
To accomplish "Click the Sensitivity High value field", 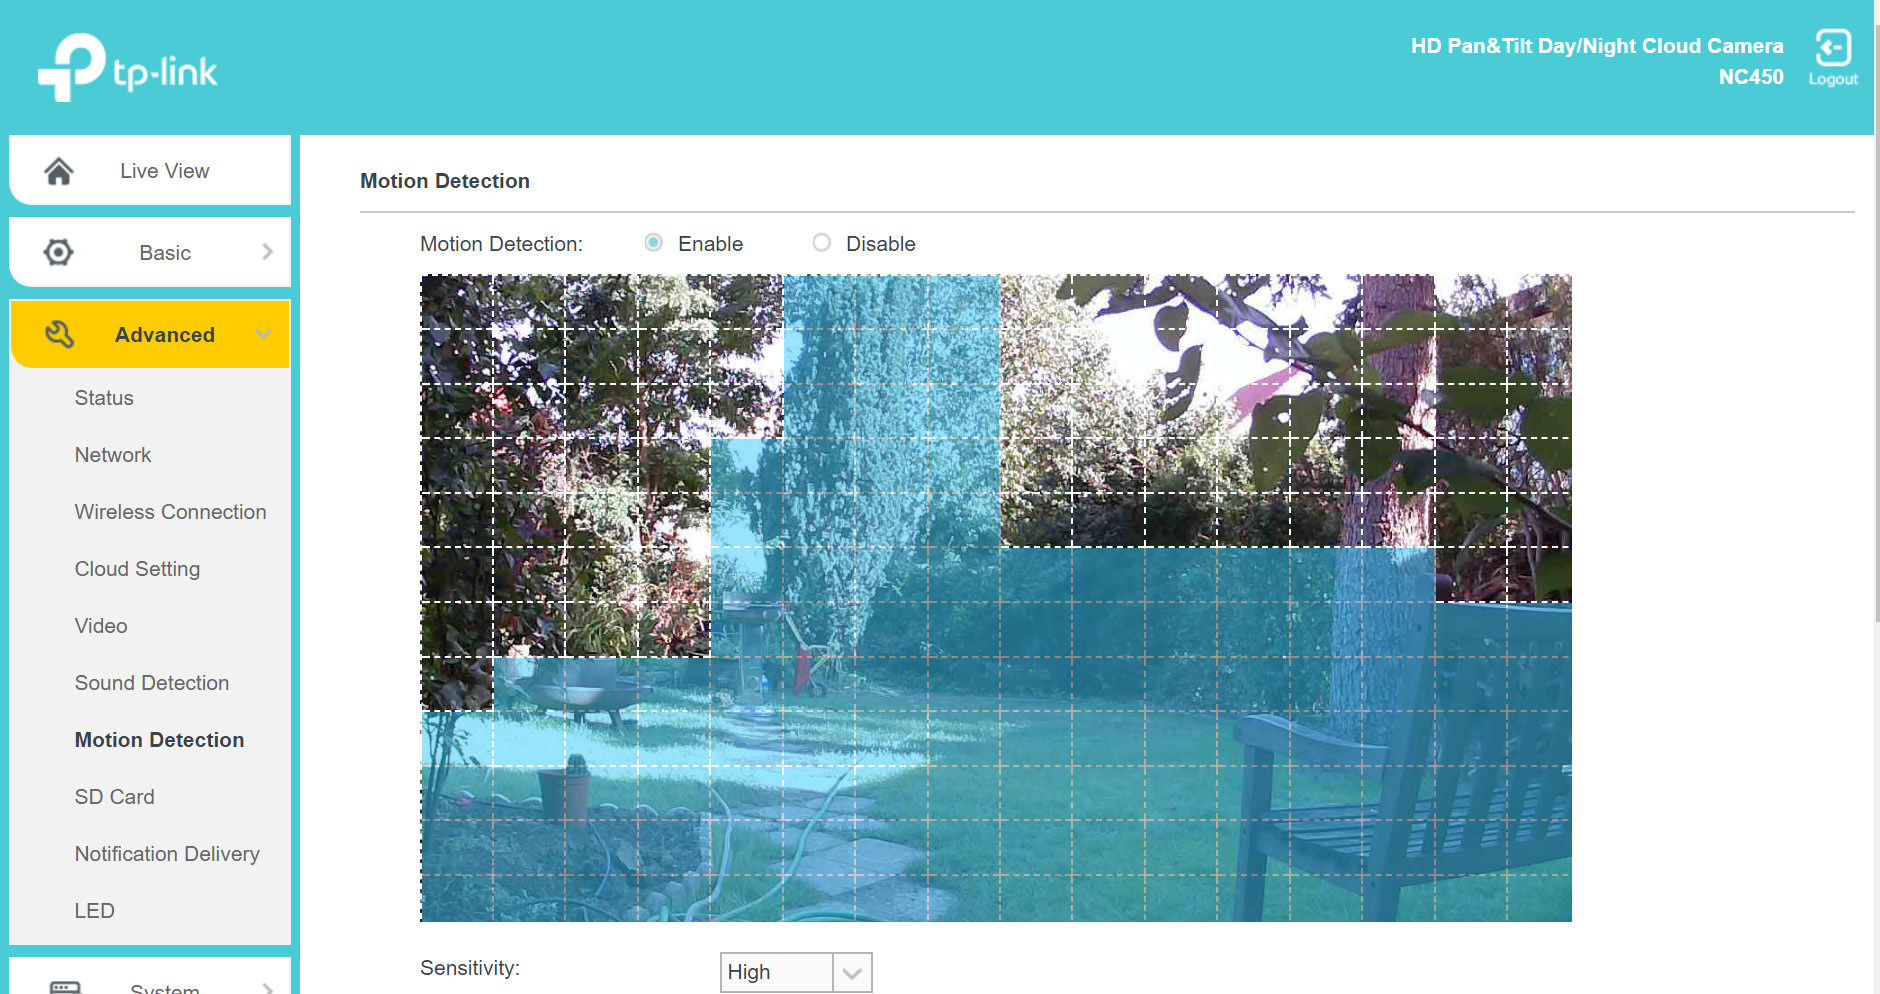I will tap(777, 972).
